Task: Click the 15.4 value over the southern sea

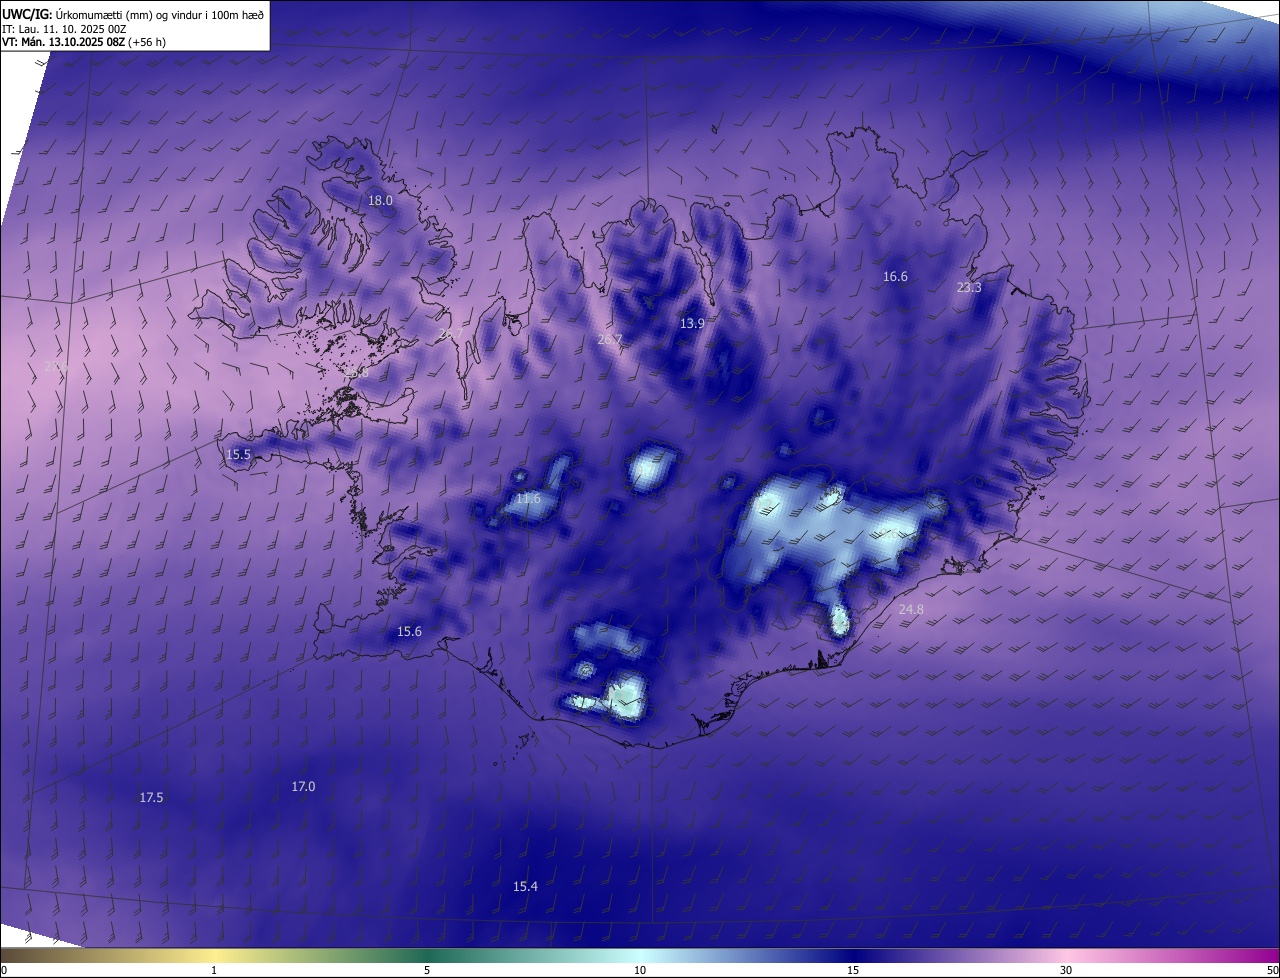Action: [x=525, y=887]
